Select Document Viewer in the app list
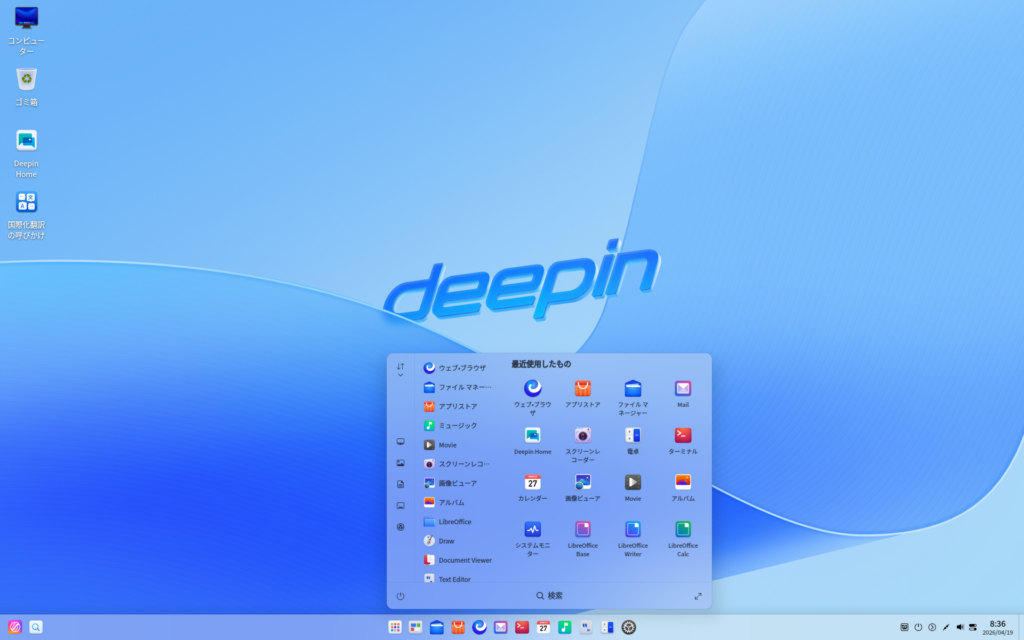Image resolution: width=1024 pixels, height=640 pixels. pos(464,560)
